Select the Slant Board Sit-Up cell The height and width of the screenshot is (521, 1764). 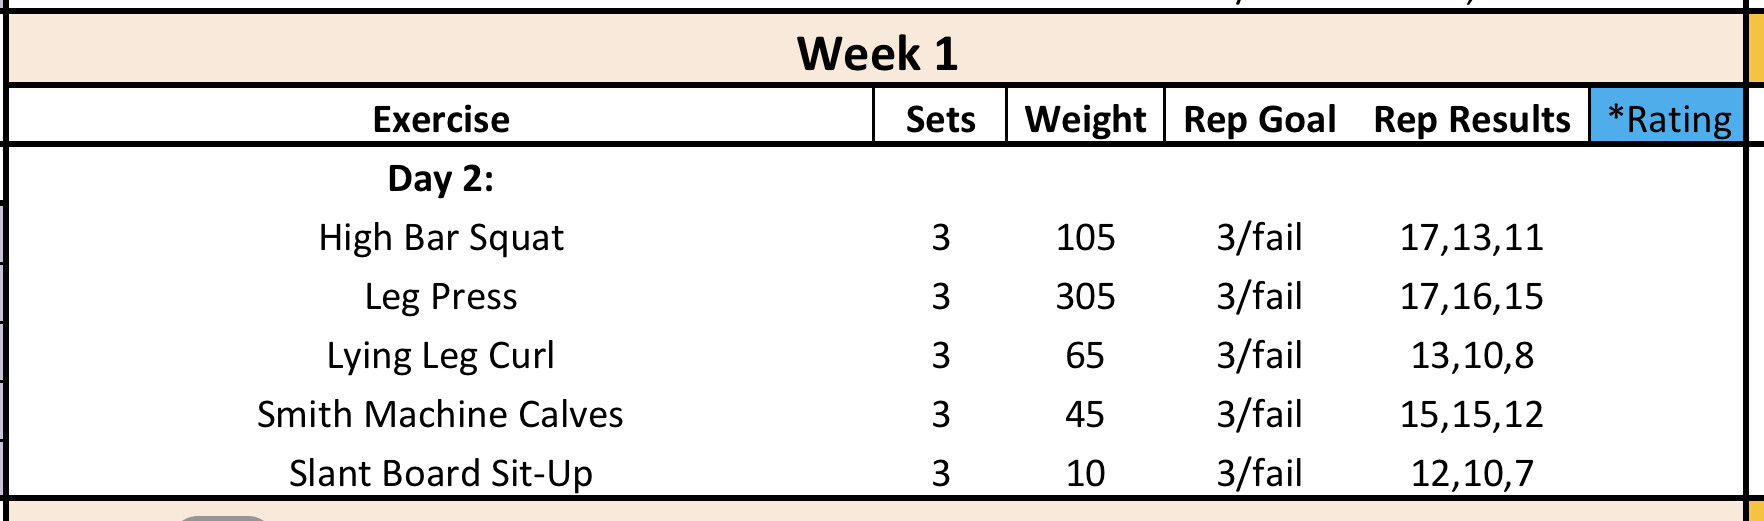point(441,473)
